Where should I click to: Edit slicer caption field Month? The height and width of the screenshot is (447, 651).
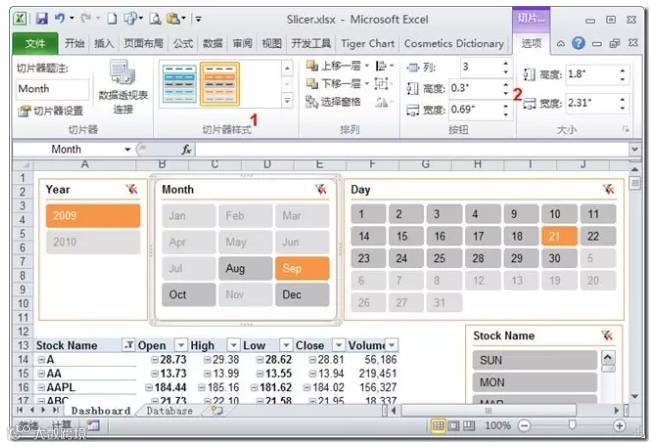coord(52,88)
